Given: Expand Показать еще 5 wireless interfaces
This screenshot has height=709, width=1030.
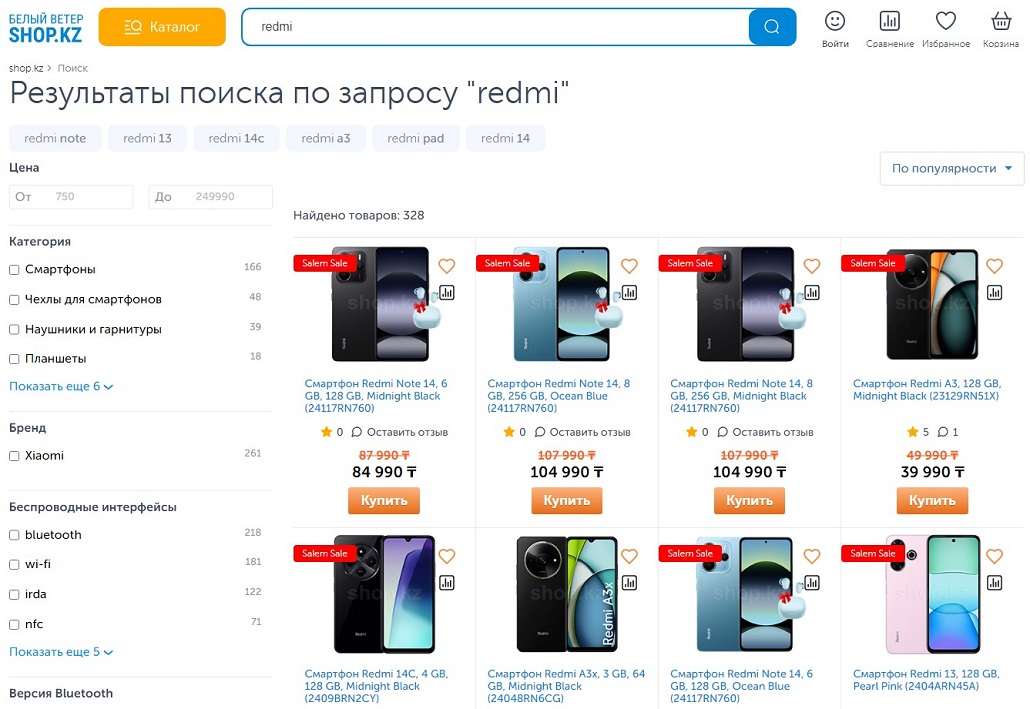Looking at the screenshot, I should pos(61,653).
